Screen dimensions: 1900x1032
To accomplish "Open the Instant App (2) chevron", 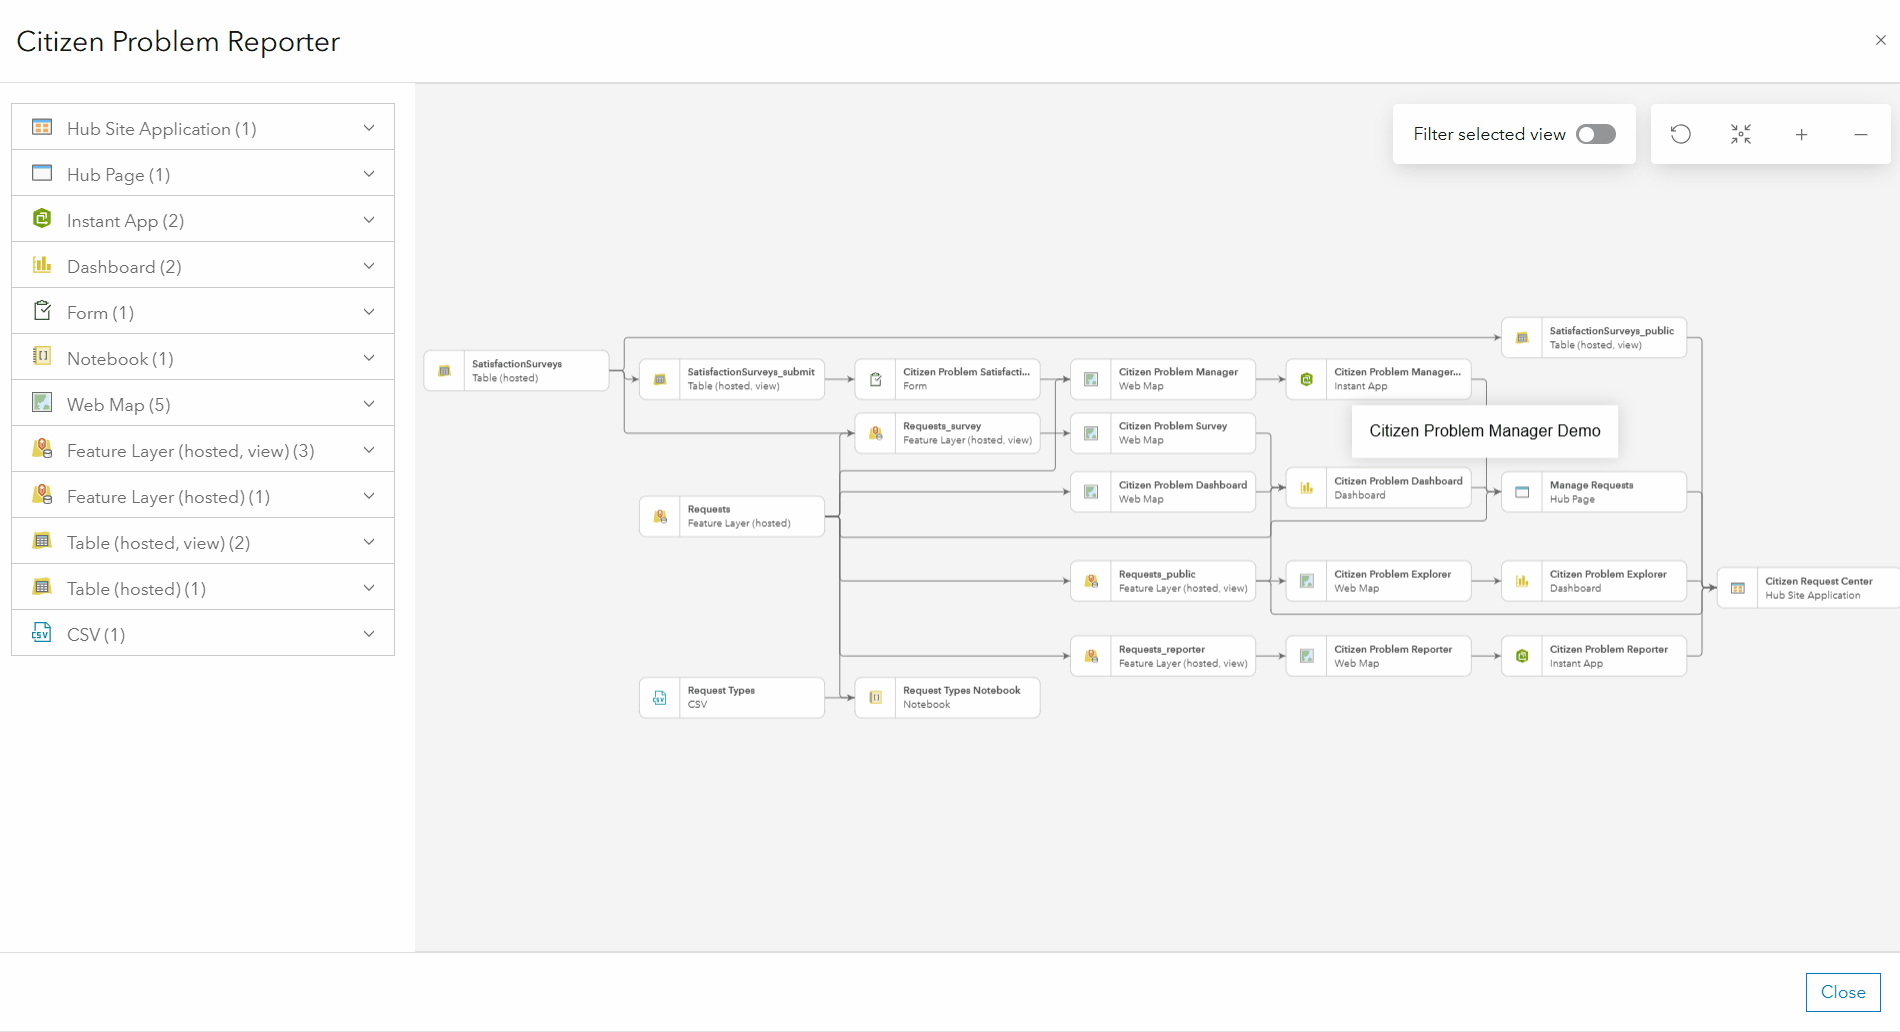I will (x=369, y=220).
